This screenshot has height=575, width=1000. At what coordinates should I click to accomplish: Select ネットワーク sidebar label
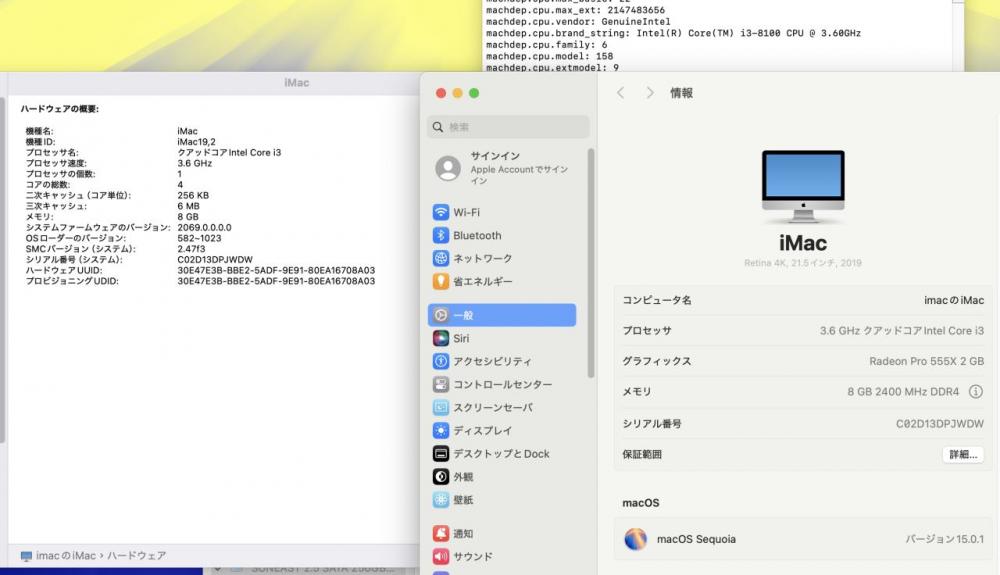click(x=483, y=258)
